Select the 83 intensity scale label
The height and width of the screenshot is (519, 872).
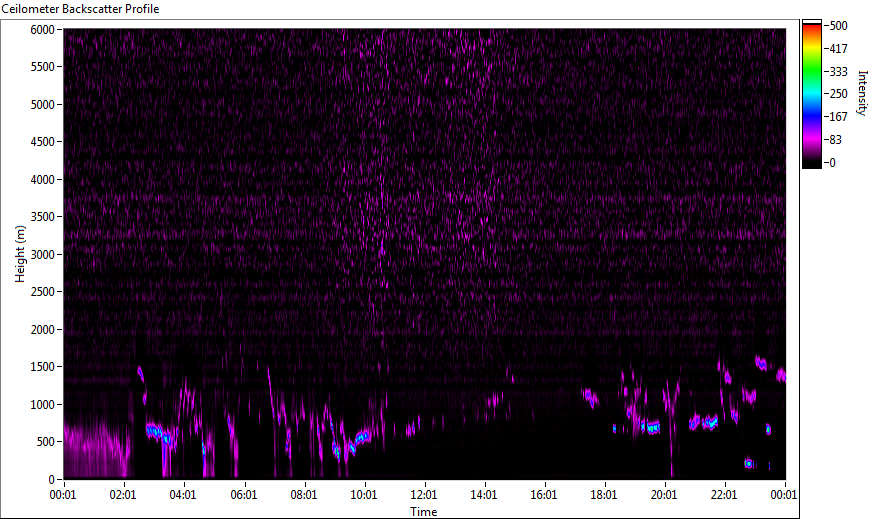(x=835, y=140)
